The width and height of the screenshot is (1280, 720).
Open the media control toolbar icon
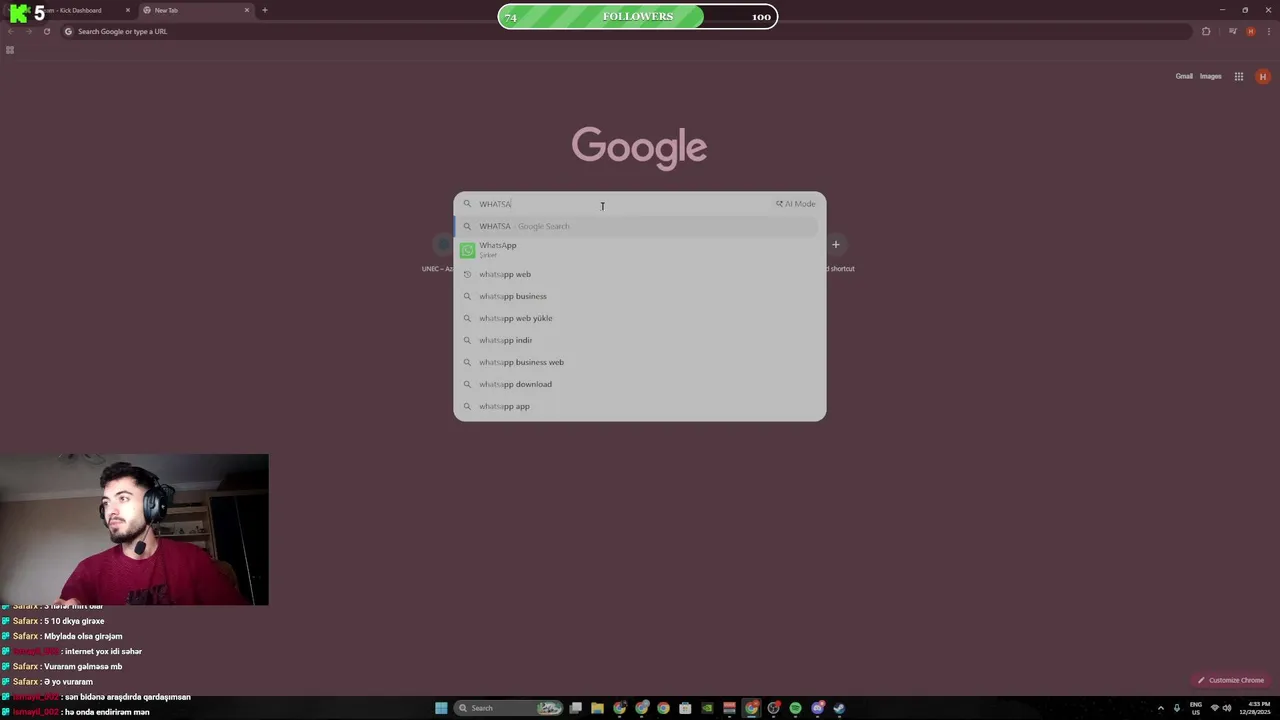coord(1233,31)
